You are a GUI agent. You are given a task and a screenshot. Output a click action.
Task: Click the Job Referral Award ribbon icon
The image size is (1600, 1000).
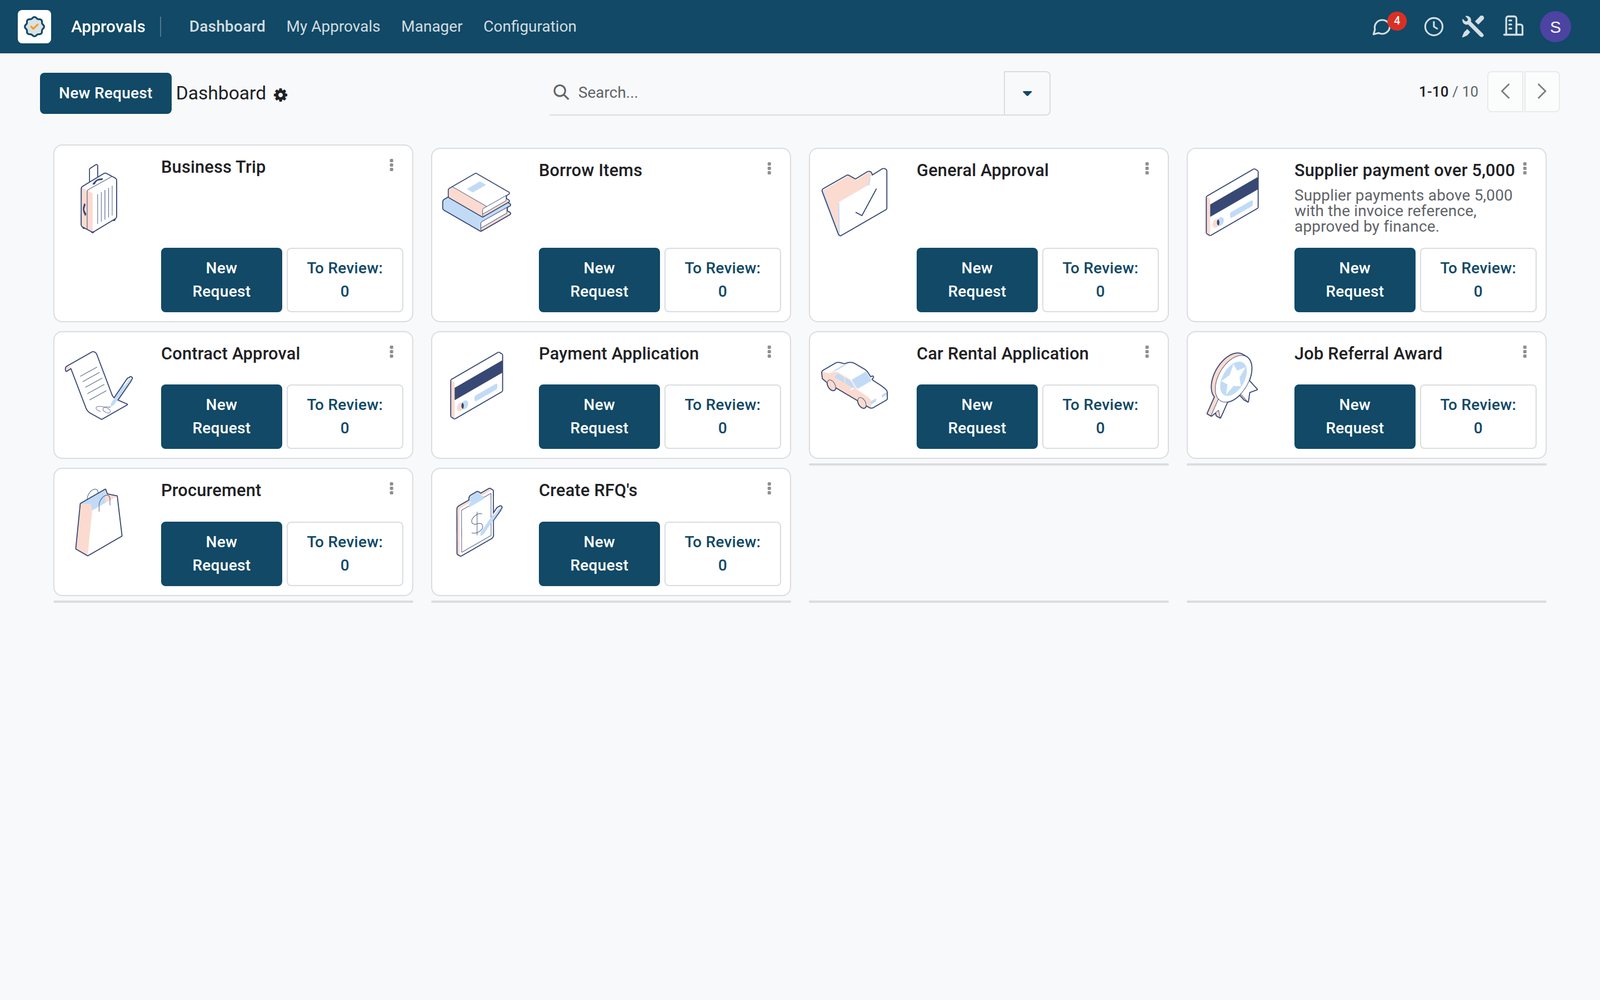[x=1232, y=385]
